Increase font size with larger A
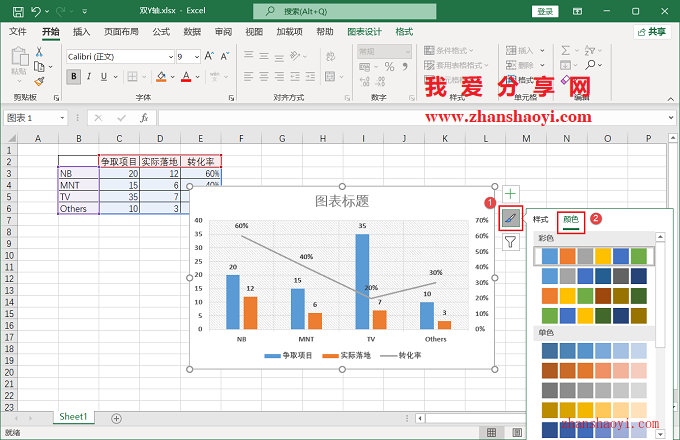680x440 pixels. click(x=209, y=56)
